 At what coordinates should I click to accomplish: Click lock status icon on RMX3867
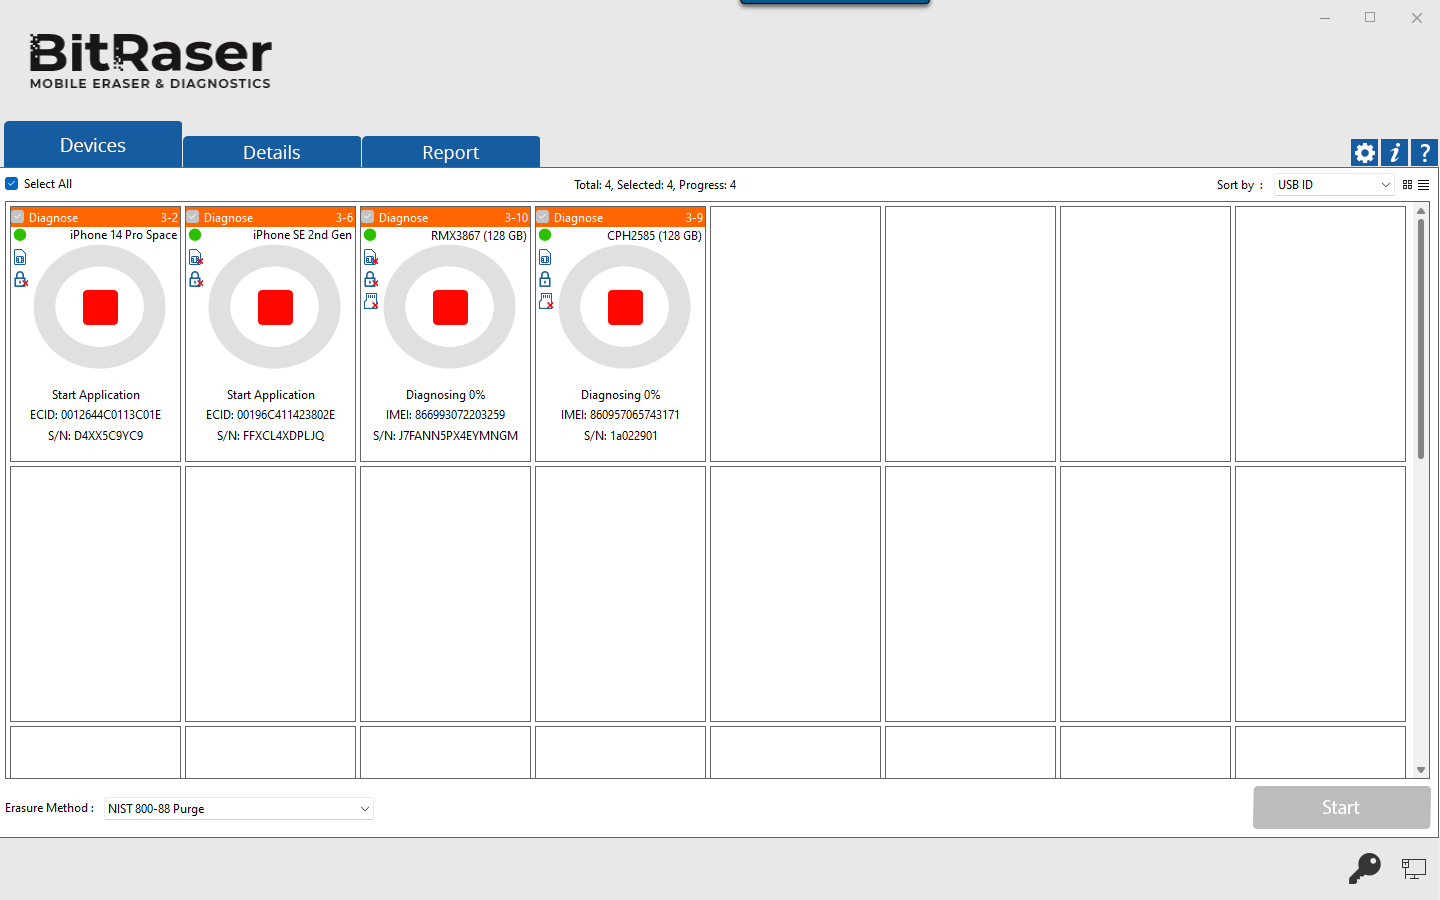pos(371,279)
